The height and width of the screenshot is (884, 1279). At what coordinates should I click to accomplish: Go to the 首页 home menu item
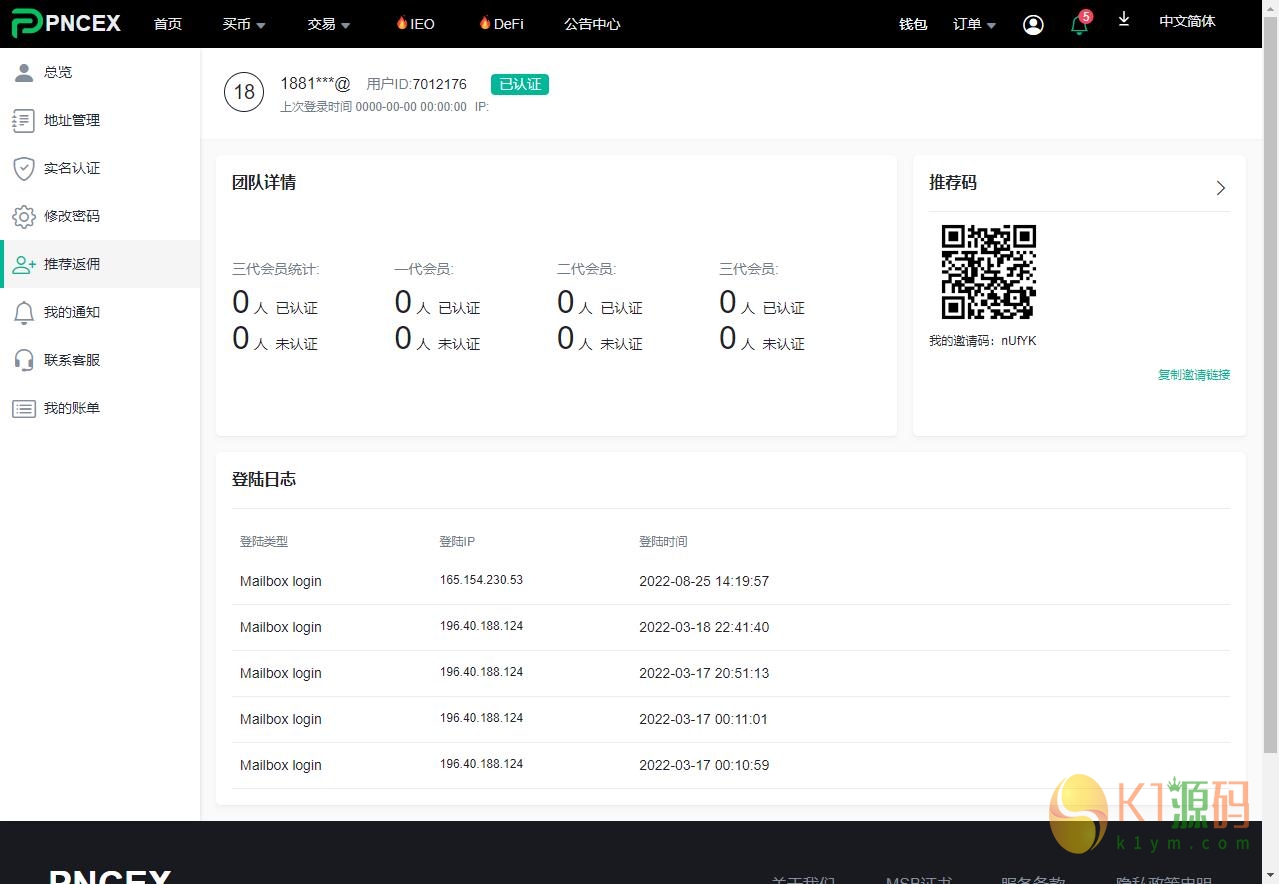[168, 24]
